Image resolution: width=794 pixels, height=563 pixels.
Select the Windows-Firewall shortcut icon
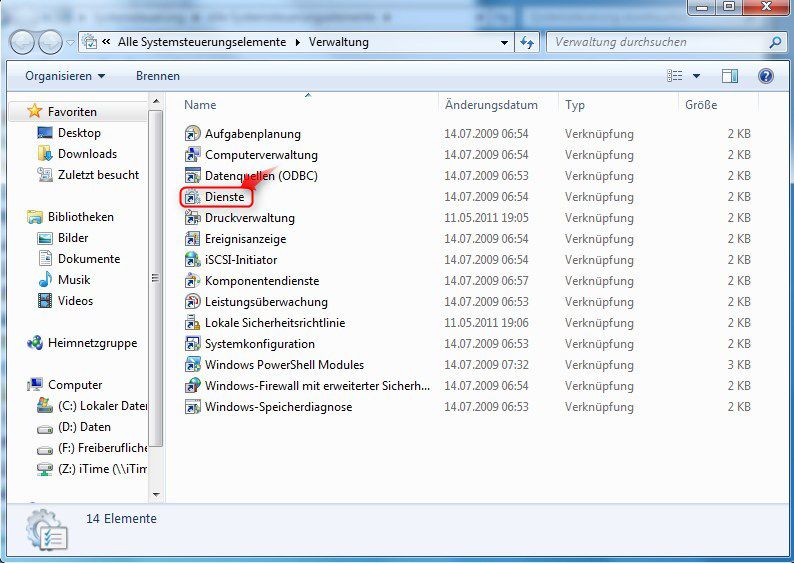click(x=192, y=386)
